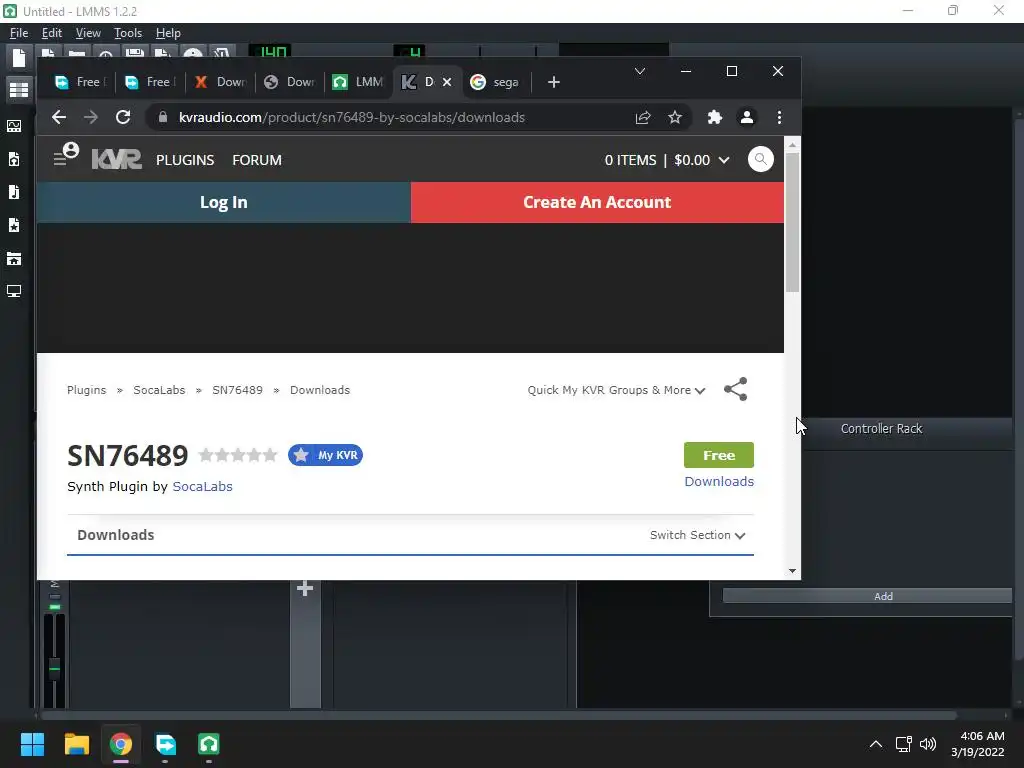This screenshot has width=1024, height=768.
Task: Open LMMS Song Editor grid icon
Action: (x=18, y=89)
